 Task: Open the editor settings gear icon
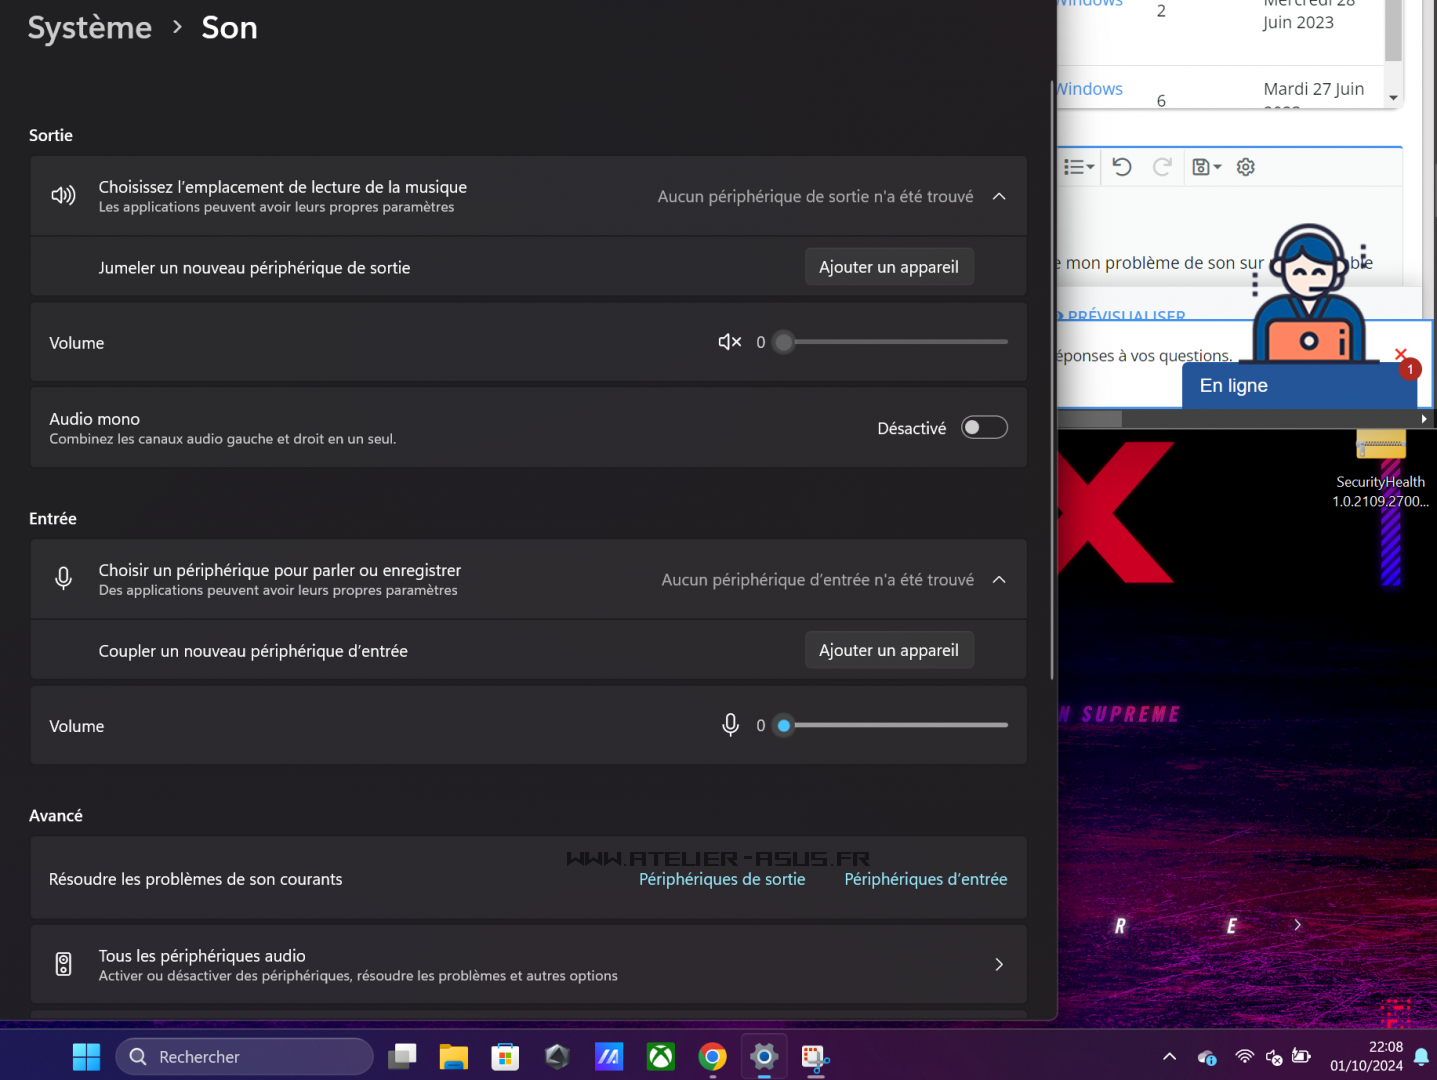(x=1245, y=167)
